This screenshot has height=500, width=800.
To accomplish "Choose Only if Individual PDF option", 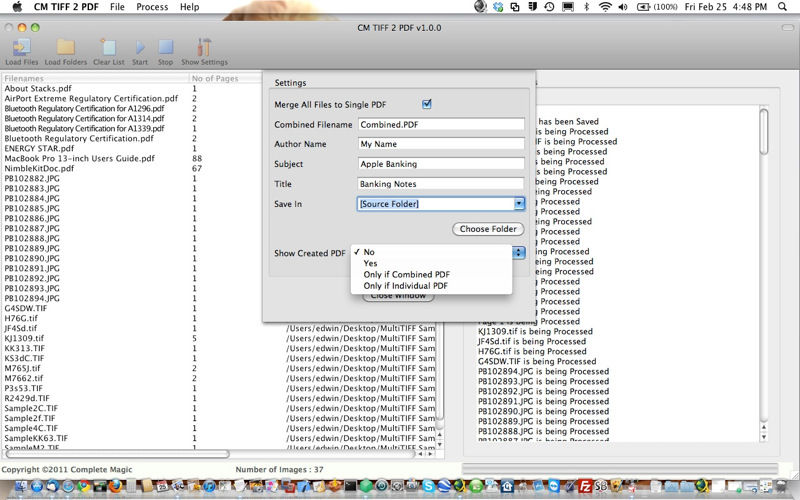I will (431, 286).
